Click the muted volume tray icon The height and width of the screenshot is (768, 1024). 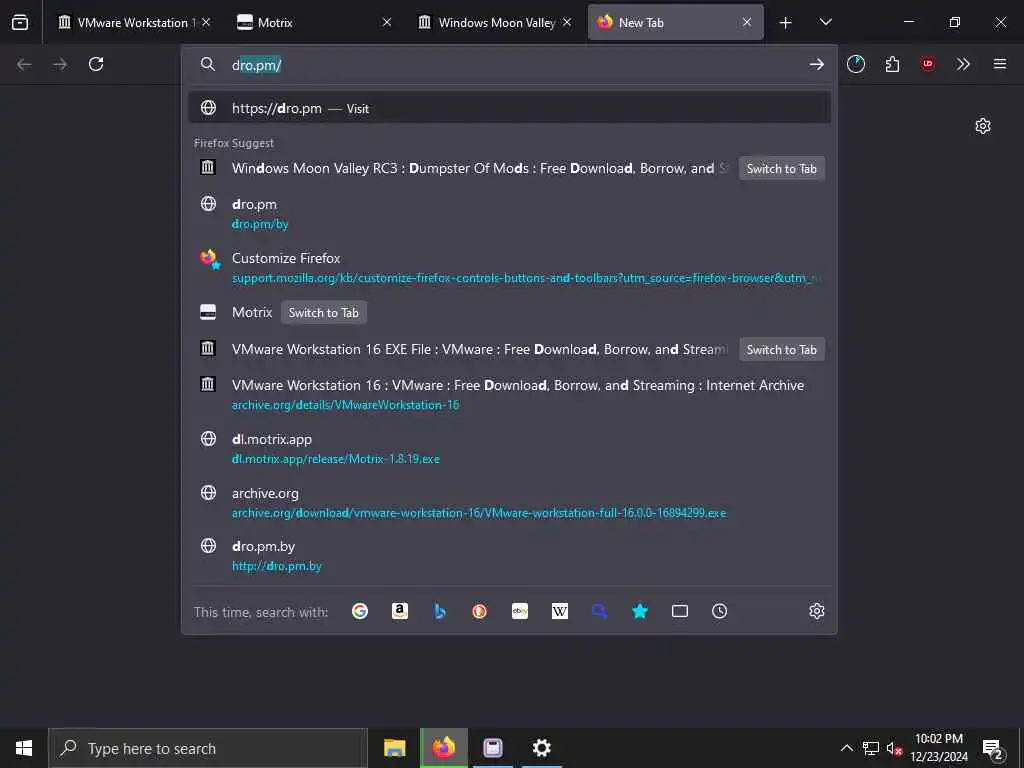pyautogui.click(x=894, y=748)
